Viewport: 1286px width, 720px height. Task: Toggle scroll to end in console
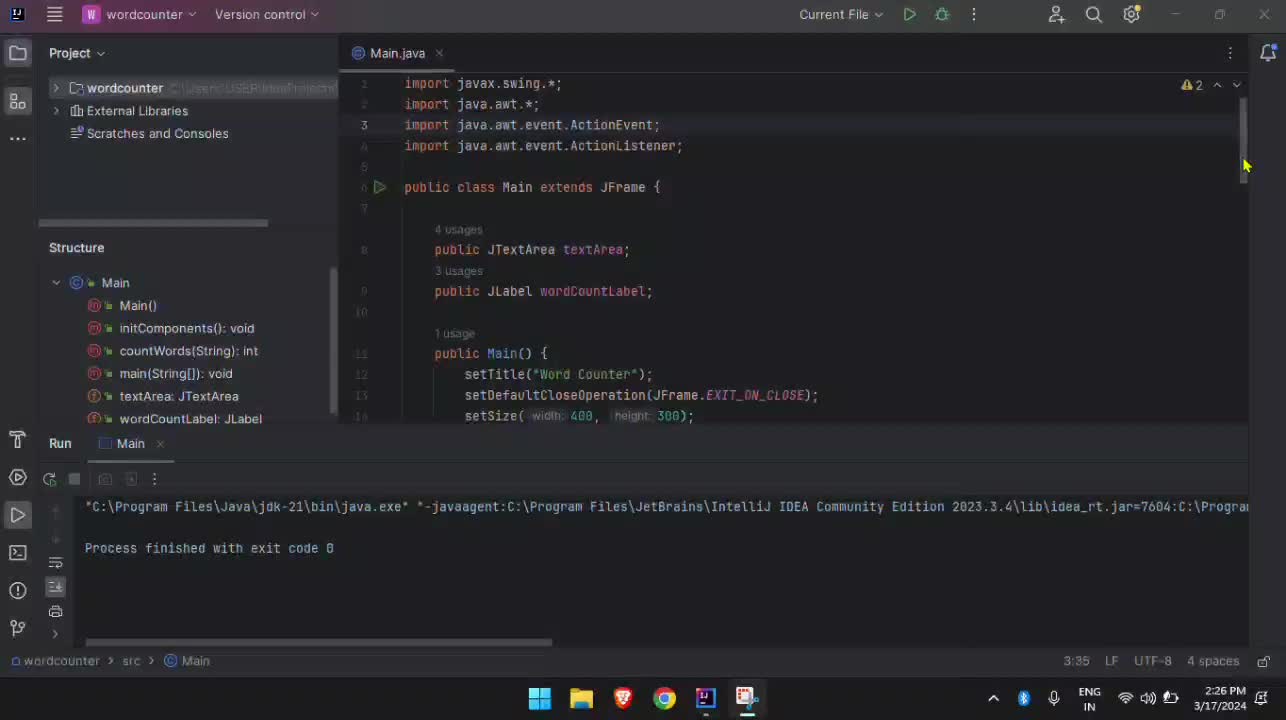point(55,587)
